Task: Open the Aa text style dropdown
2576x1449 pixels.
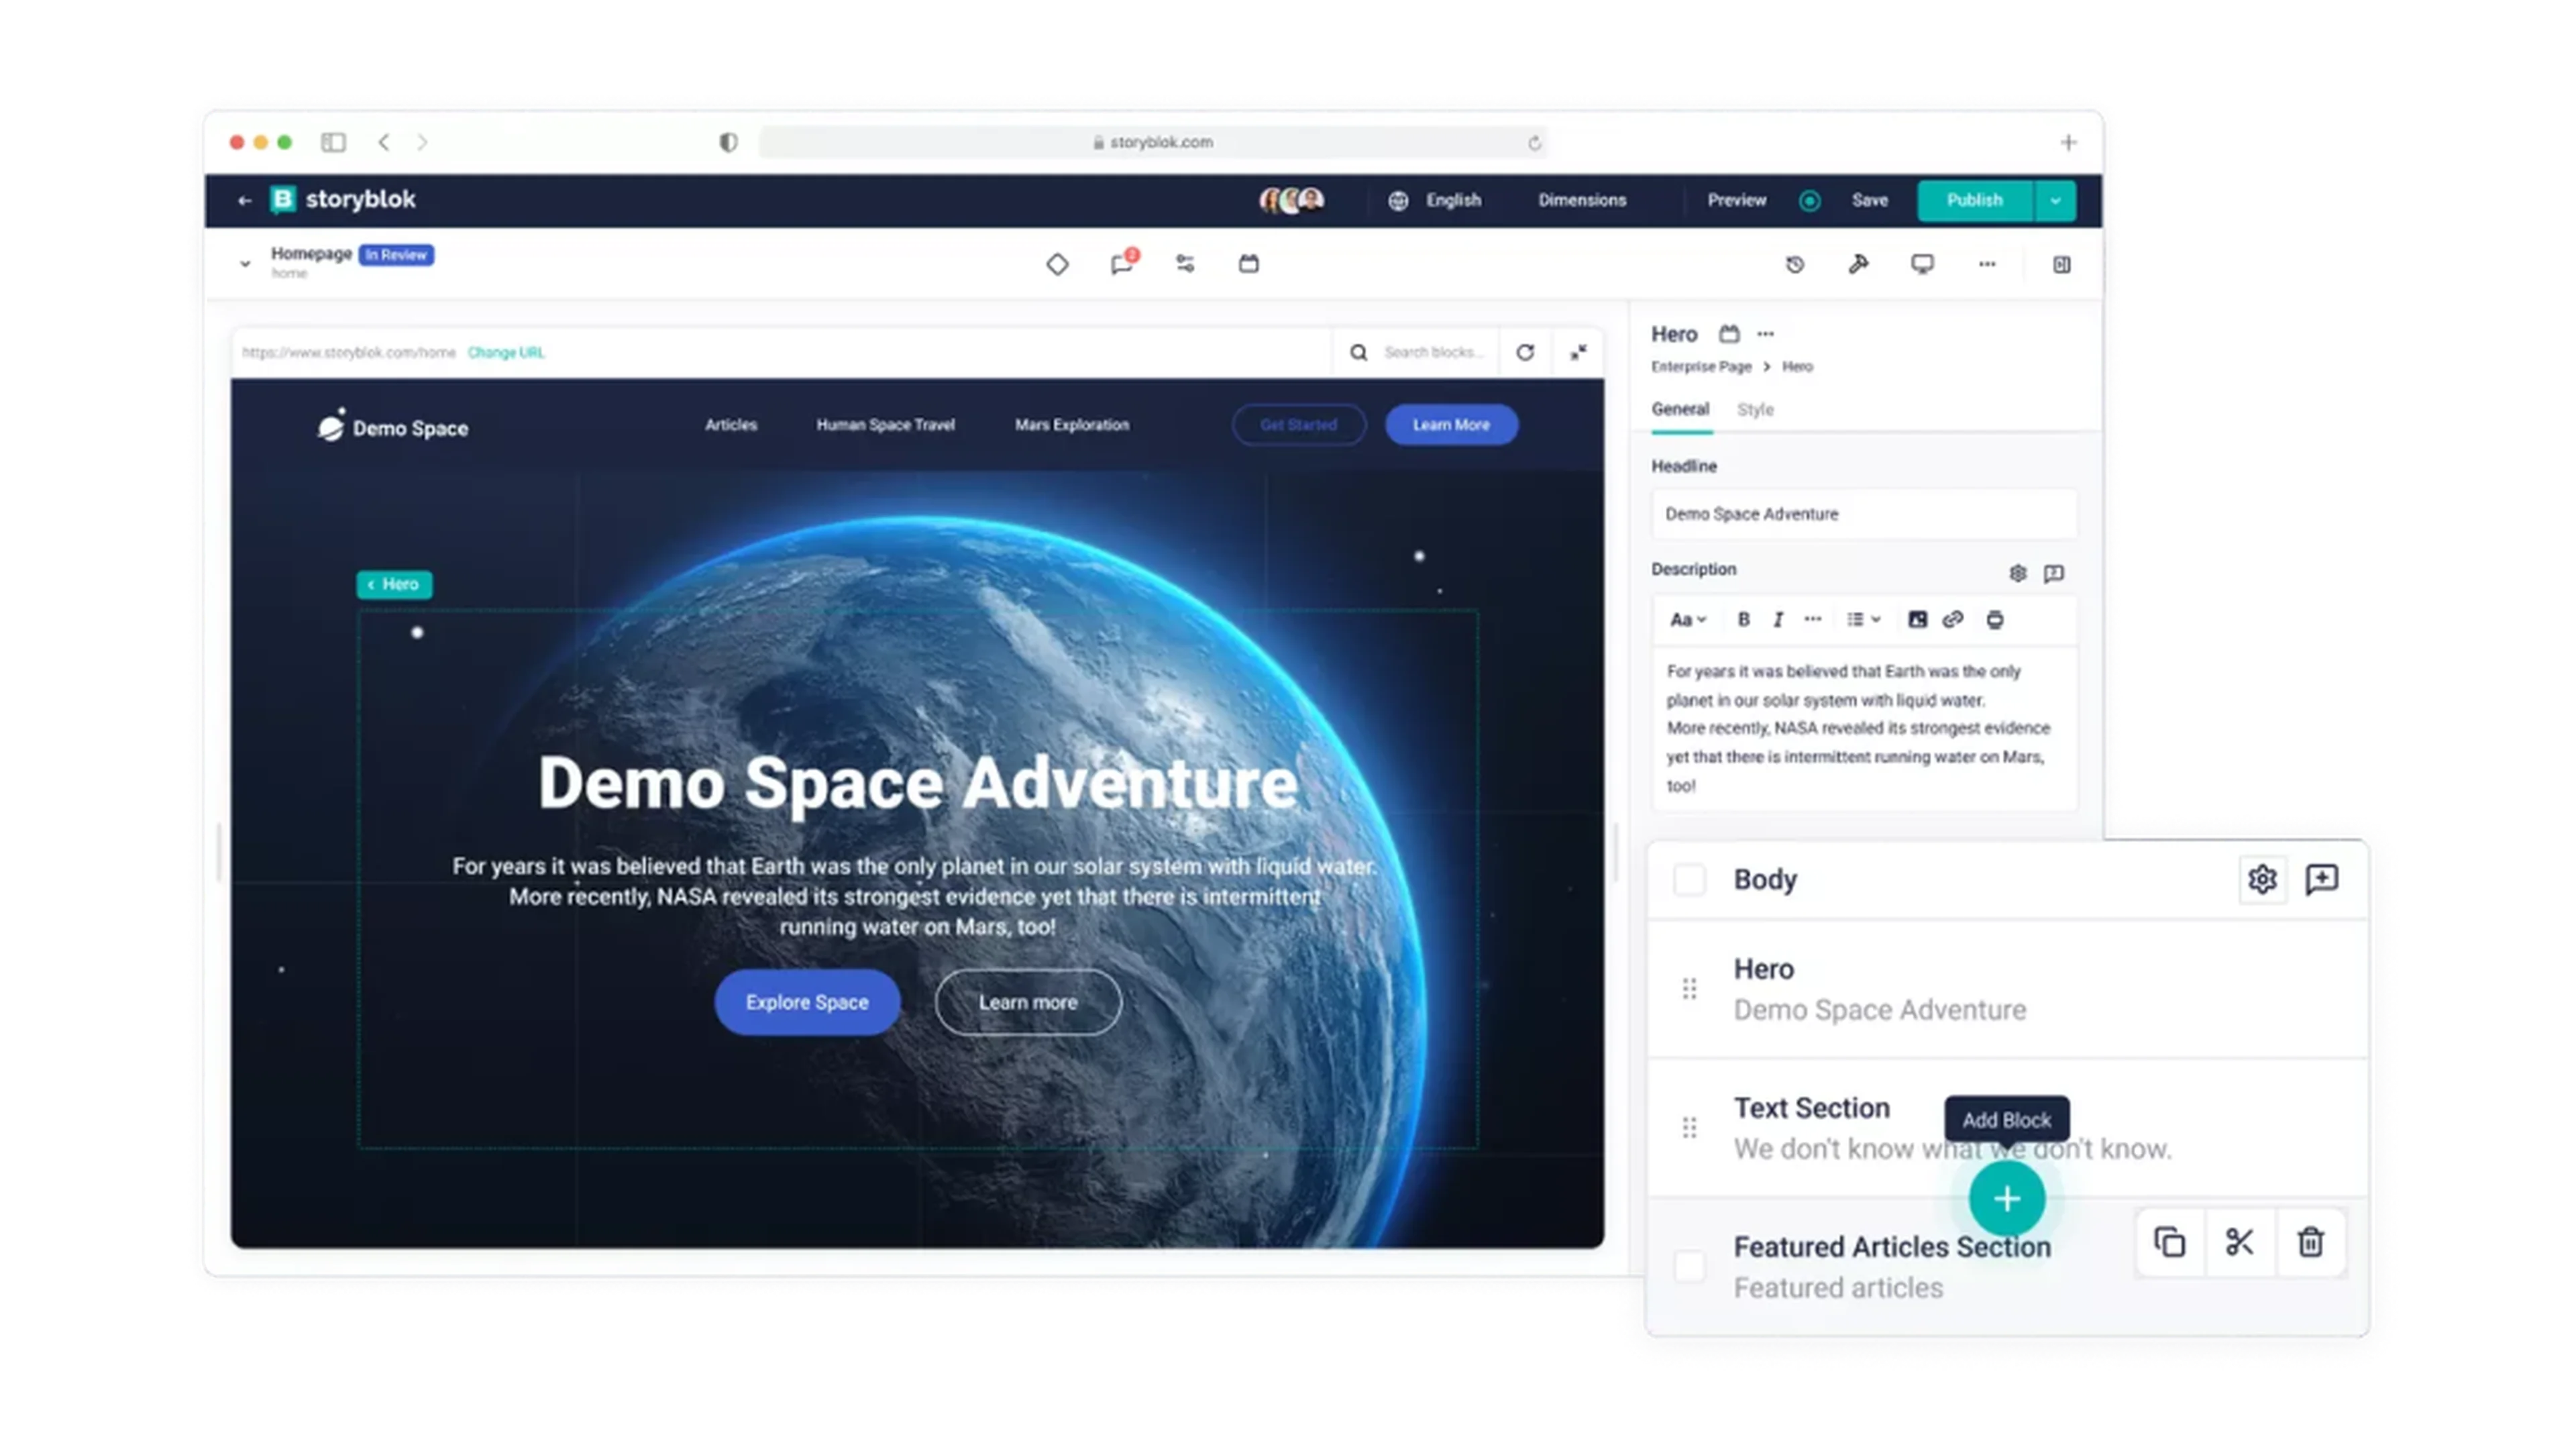Action: [1686, 620]
